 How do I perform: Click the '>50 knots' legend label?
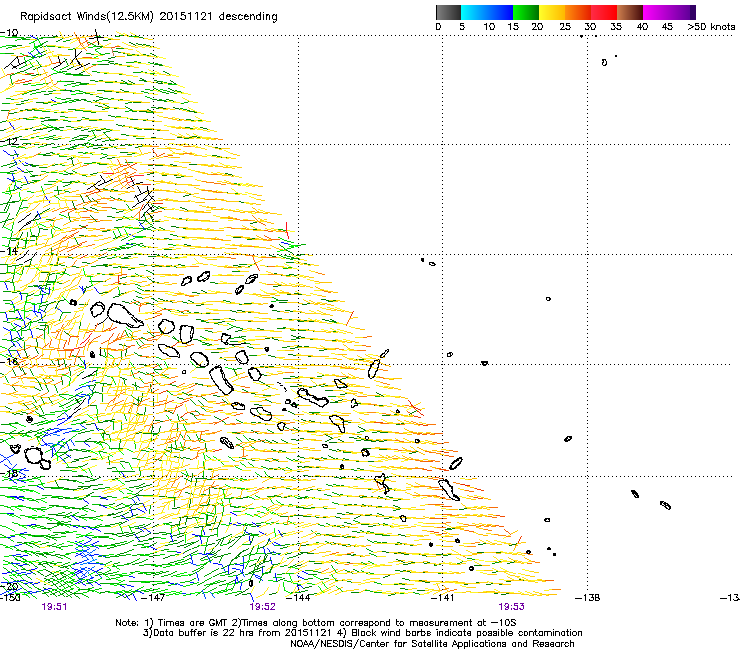click(x=711, y=27)
